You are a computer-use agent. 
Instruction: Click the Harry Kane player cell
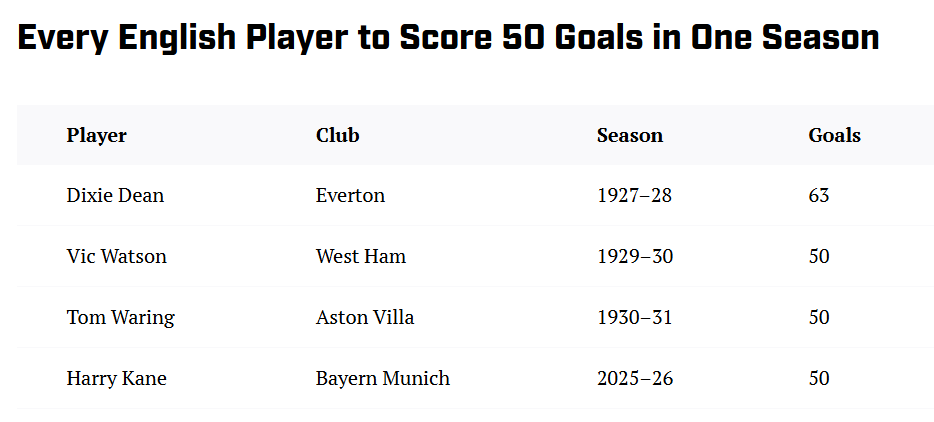[x=117, y=379]
